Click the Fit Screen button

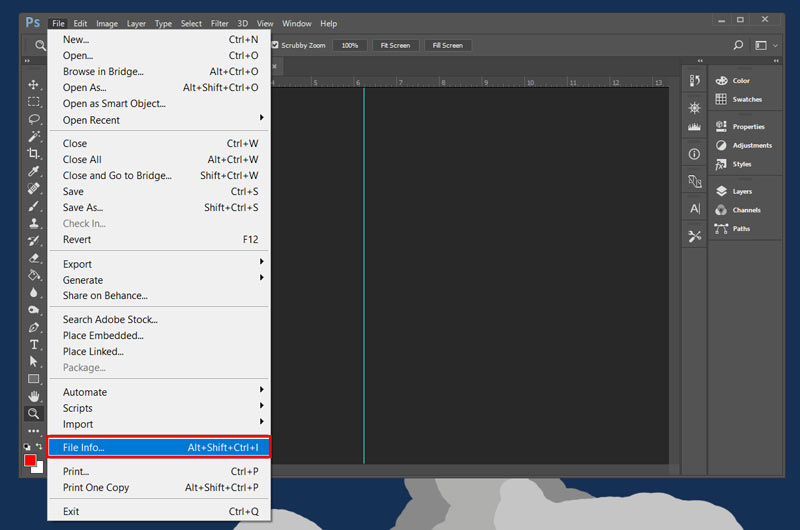point(395,45)
